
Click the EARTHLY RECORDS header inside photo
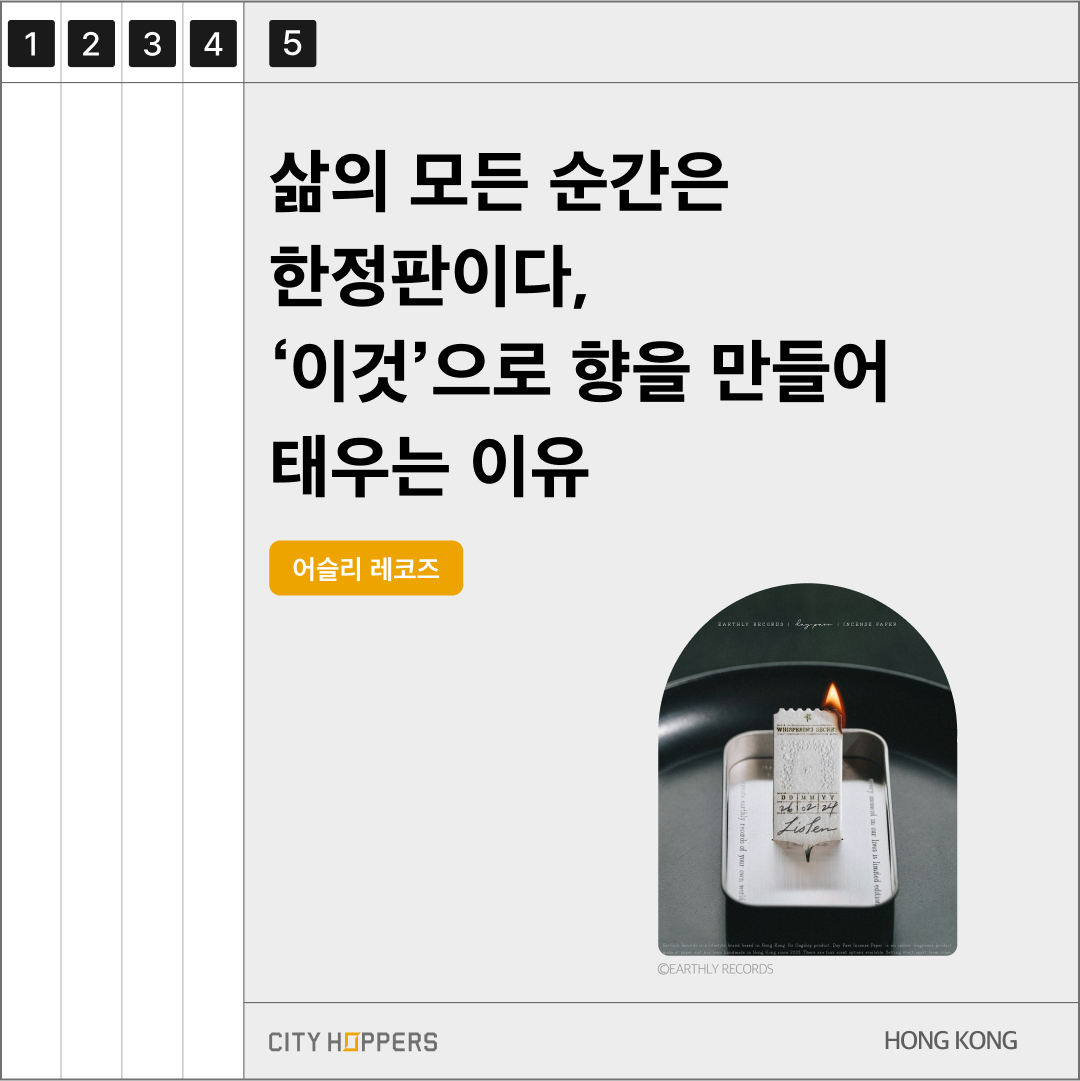pos(751,624)
